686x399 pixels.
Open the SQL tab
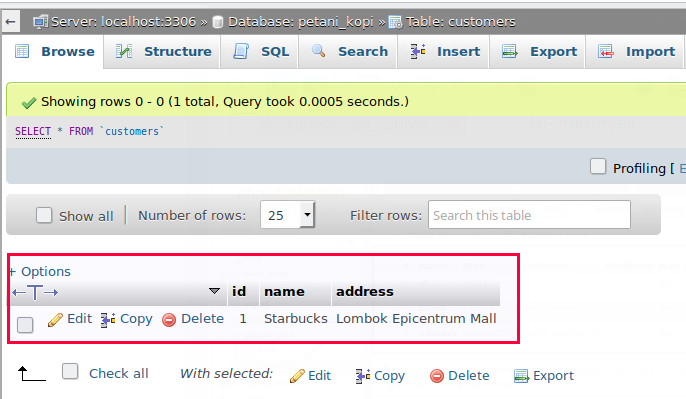click(x=261, y=52)
